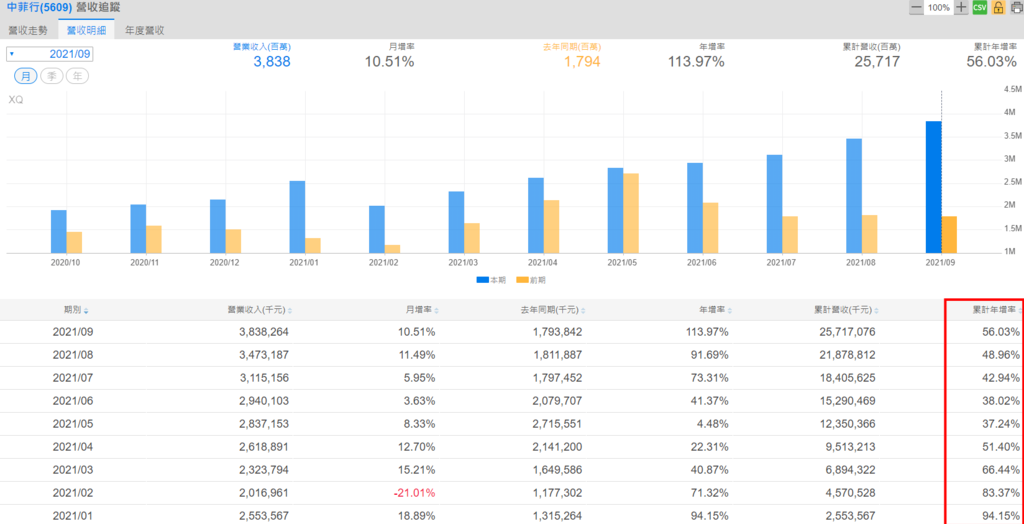Zoom in with the plus button
This screenshot has width=1024, height=524.
[961, 7]
